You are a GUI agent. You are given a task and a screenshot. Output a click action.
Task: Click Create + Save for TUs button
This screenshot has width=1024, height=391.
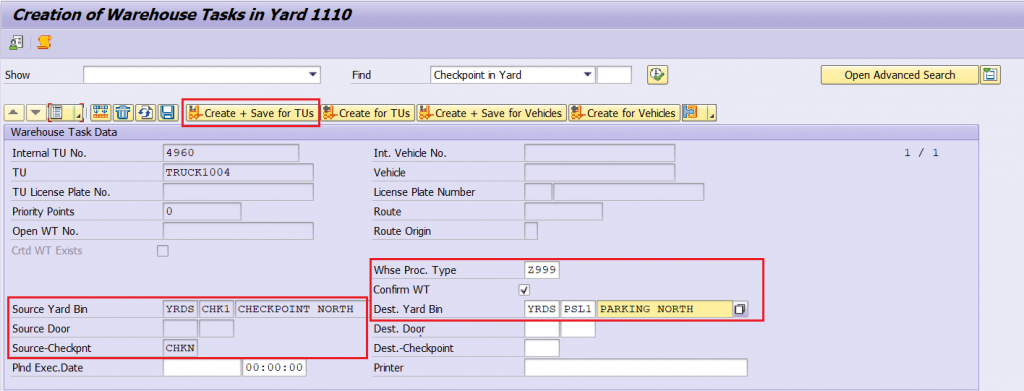click(251, 113)
